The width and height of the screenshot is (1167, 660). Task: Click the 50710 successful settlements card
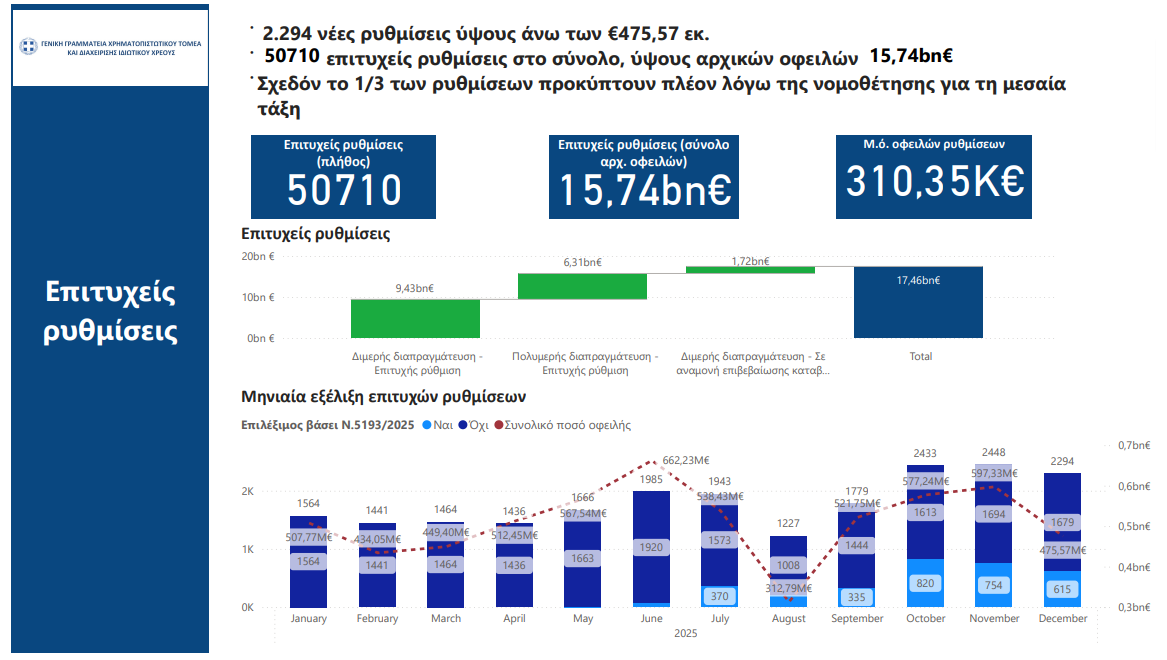pos(343,177)
